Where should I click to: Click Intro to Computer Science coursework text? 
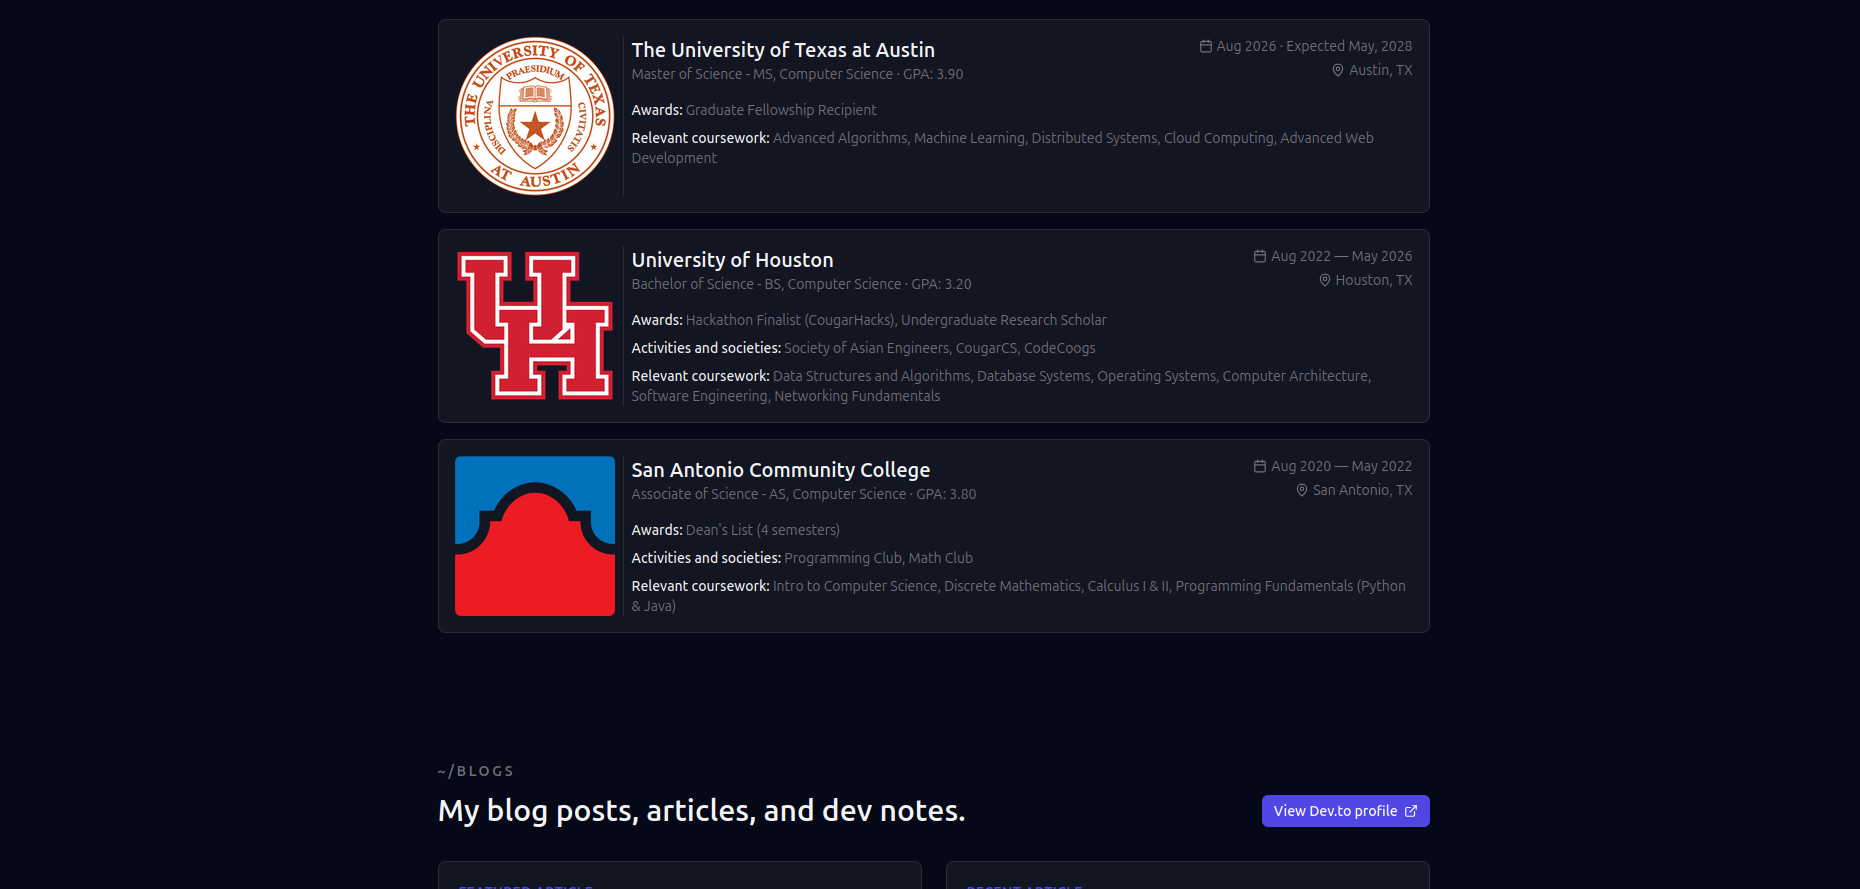point(855,586)
